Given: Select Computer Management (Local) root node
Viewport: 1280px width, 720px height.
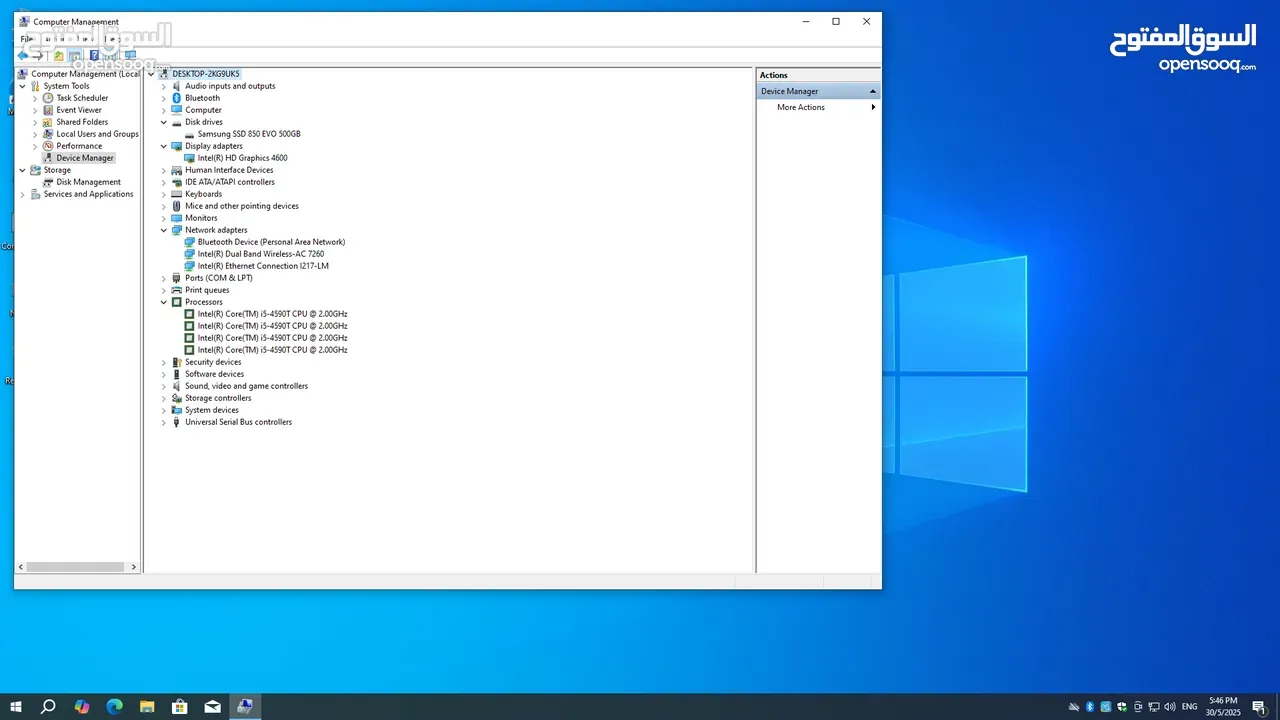Looking at the screenshot, I should [85, 74].
